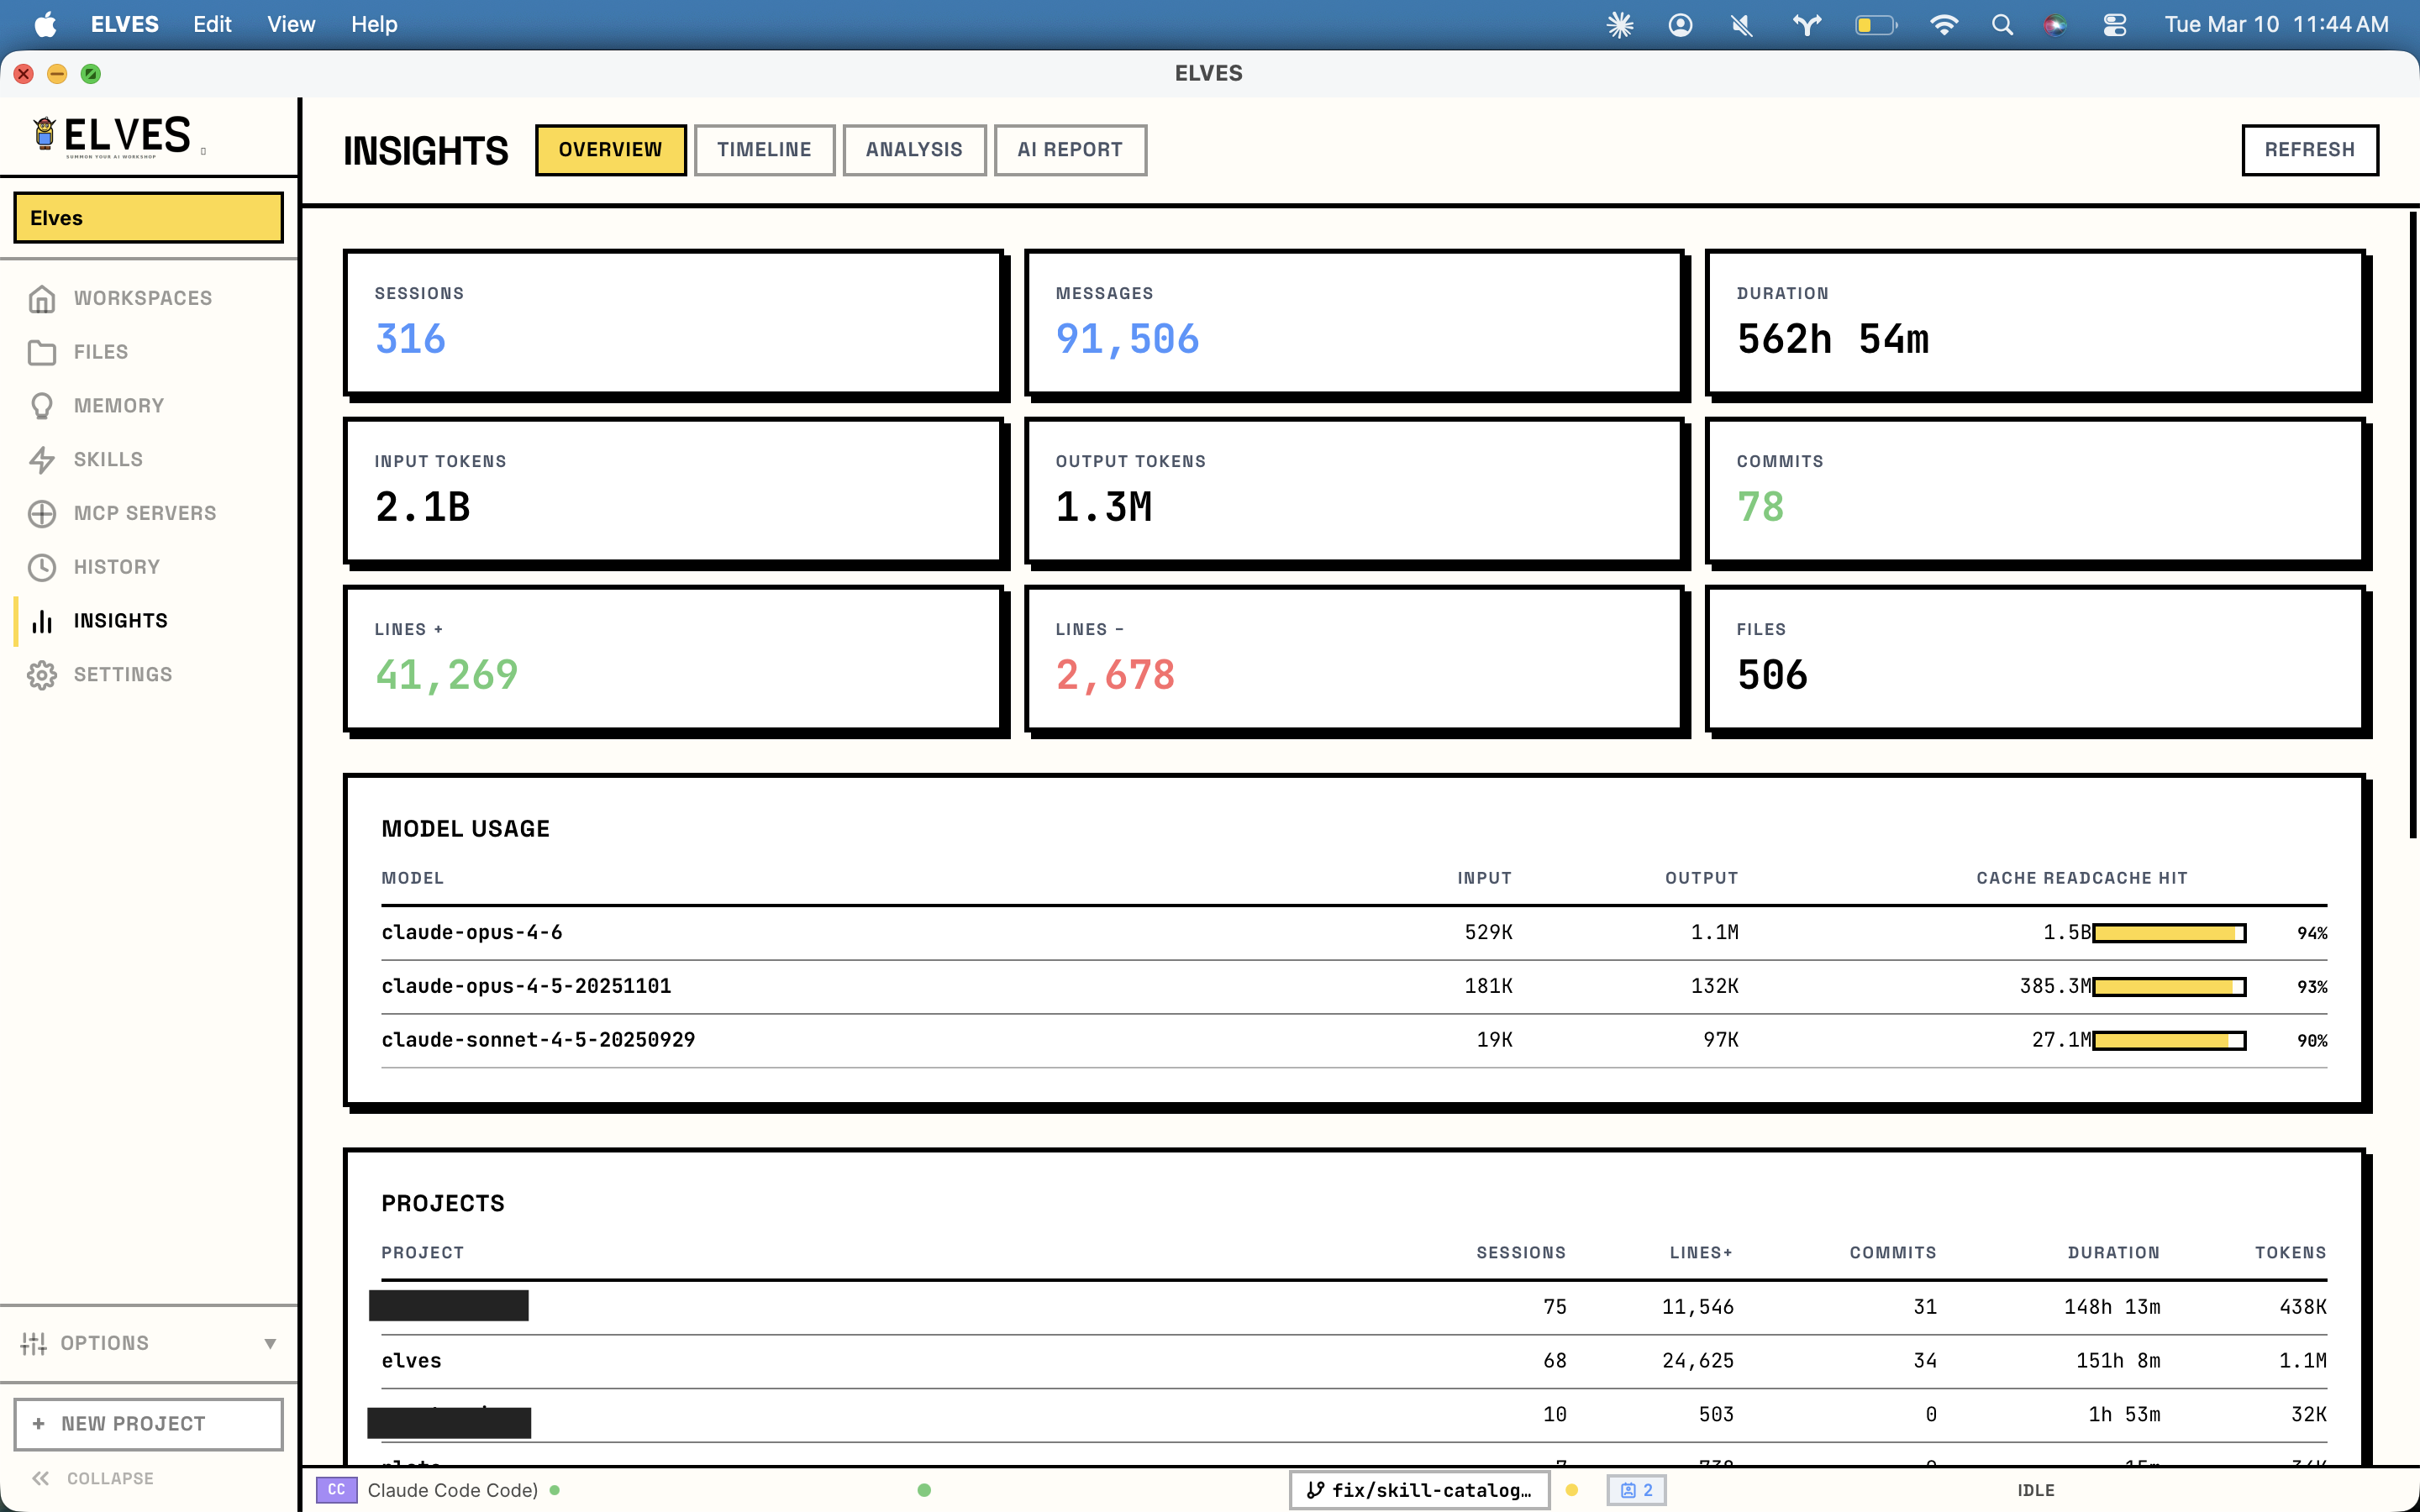
Task: Open the fix/skill-catalog branch selector
Action: point(1419,1490)
